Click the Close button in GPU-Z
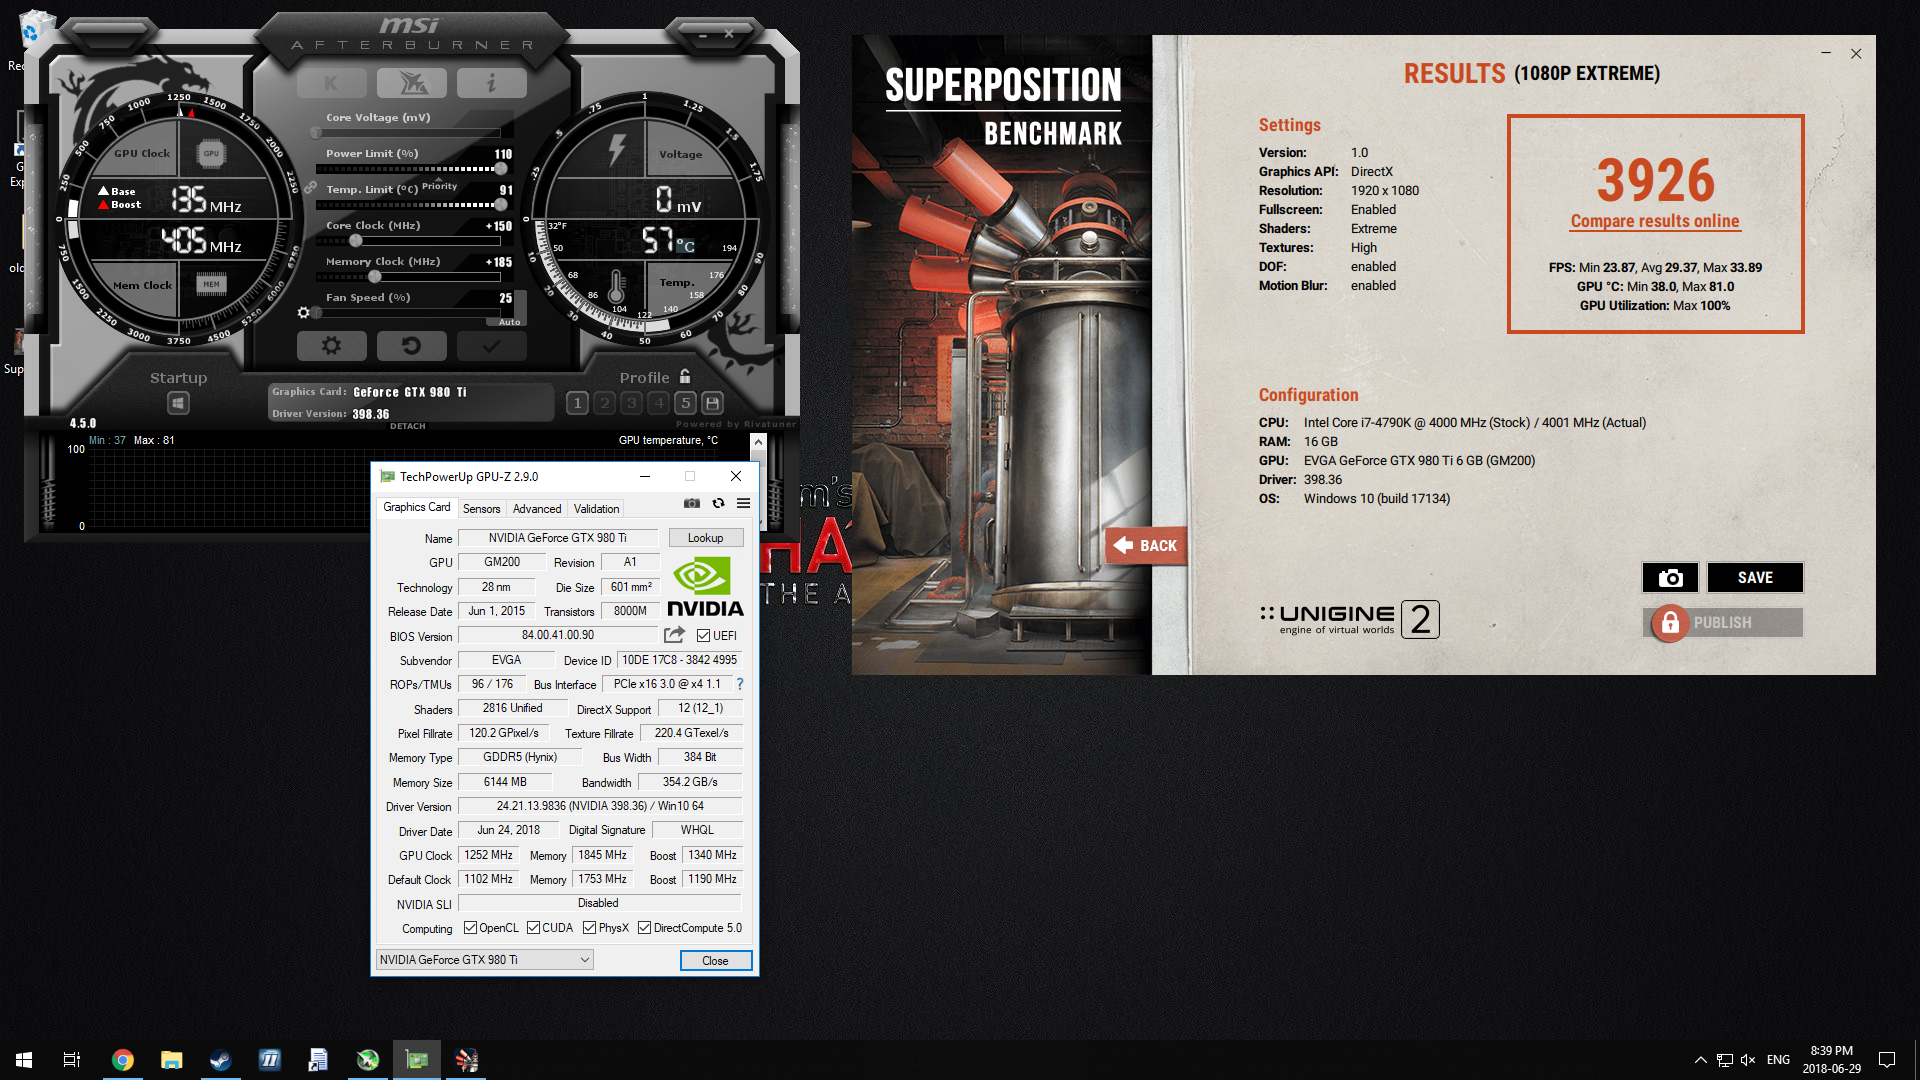The height and width of the screenshot is (1080, 1920). pos(715,961)
